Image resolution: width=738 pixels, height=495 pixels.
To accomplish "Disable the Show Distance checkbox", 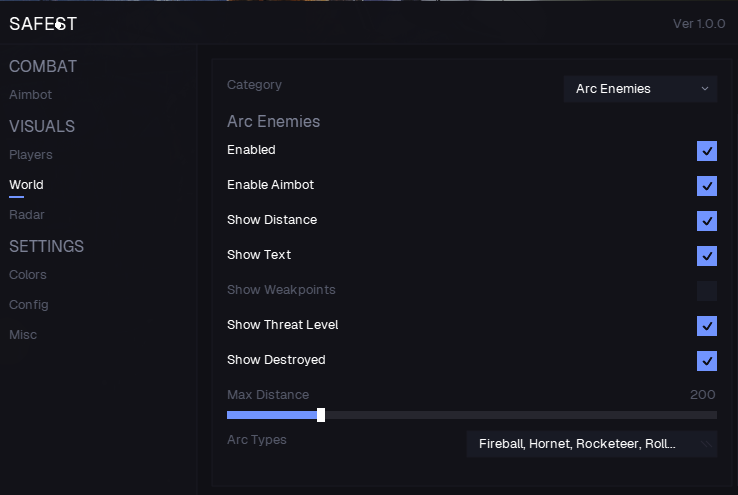I will click(x=706, y=221).
